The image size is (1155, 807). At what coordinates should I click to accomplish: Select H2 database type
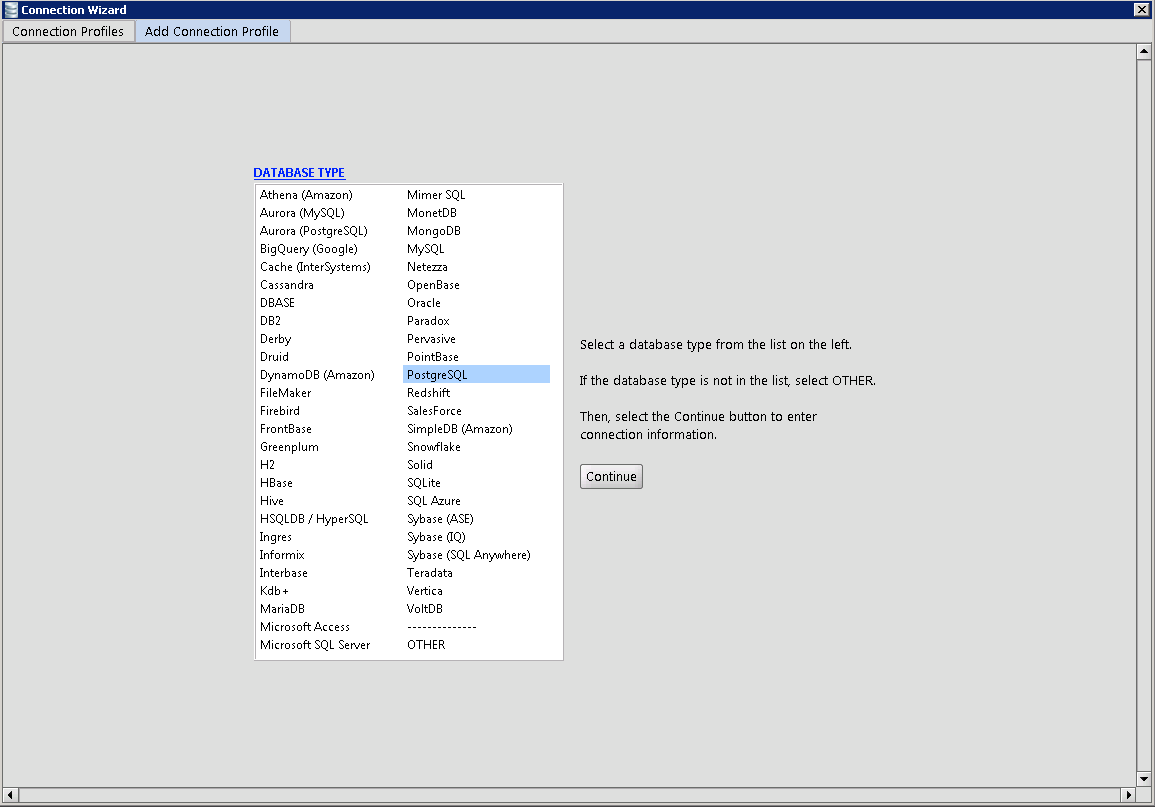pos(267,465)
